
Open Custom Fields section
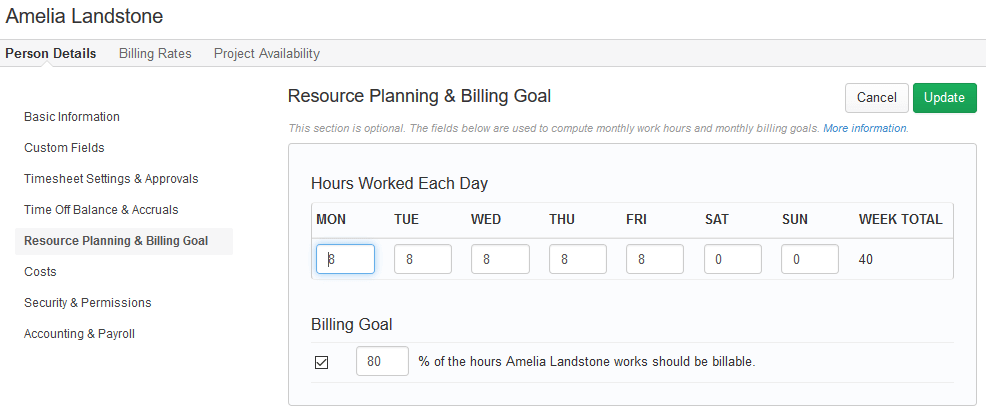click(64, 148)
